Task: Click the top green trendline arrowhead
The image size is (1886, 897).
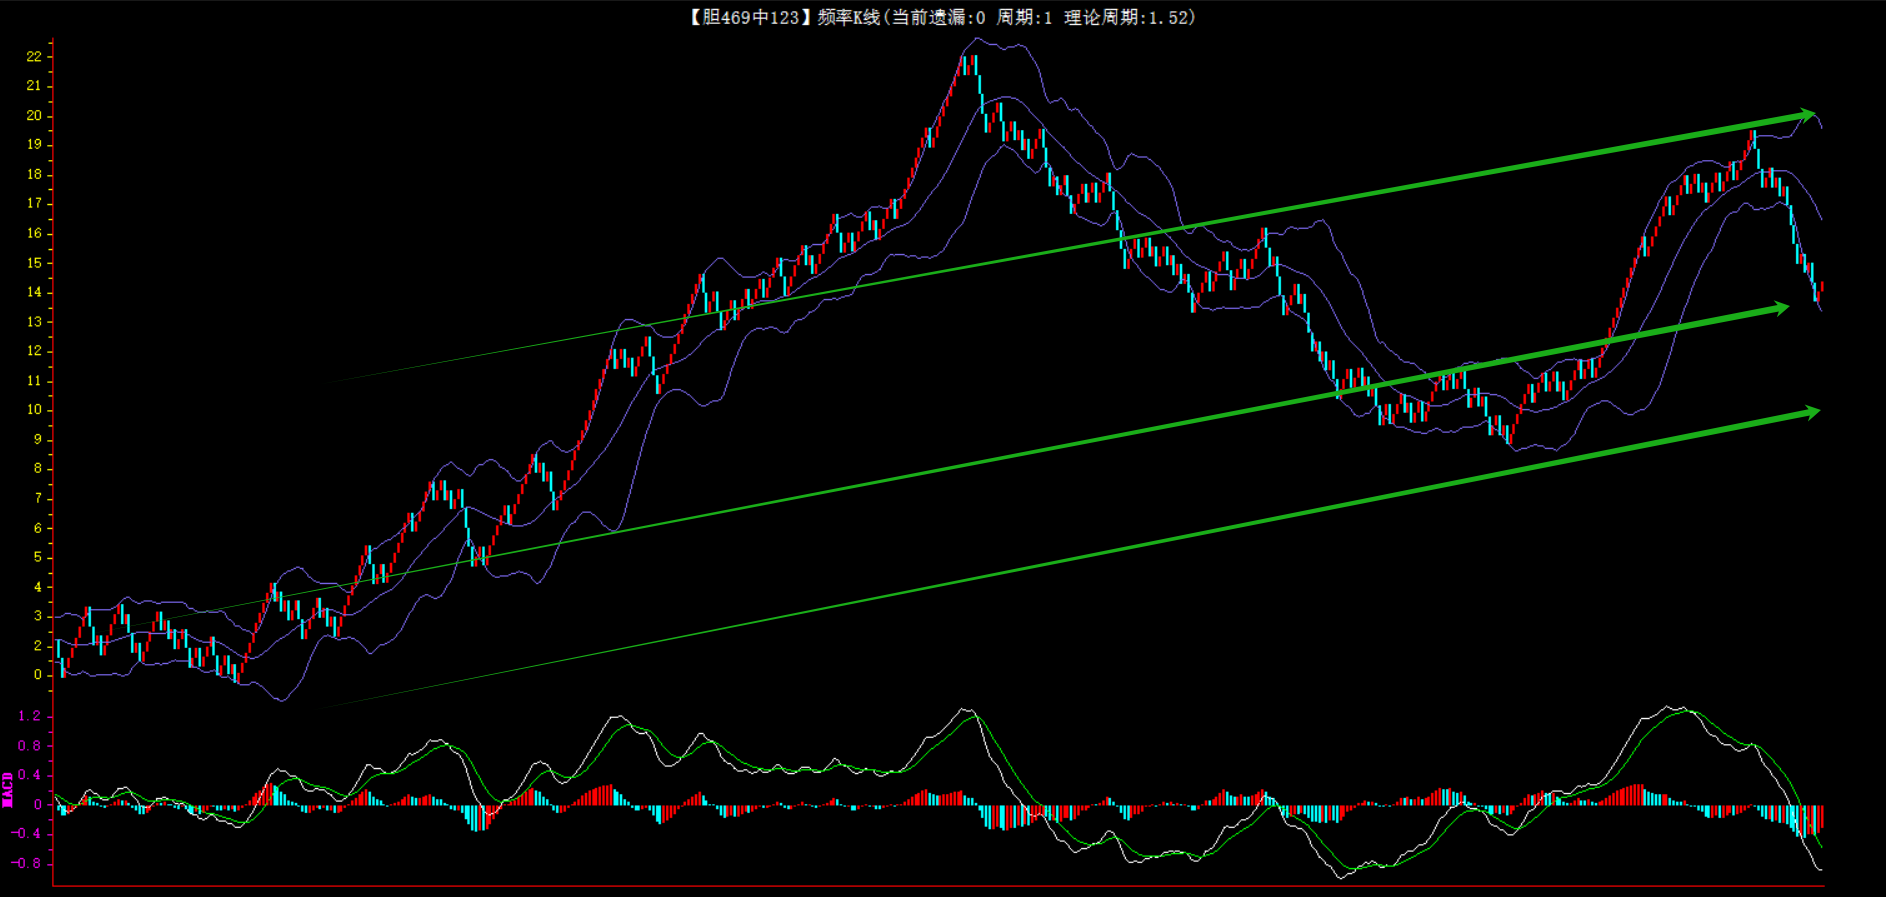Action: click(1805, 114)
